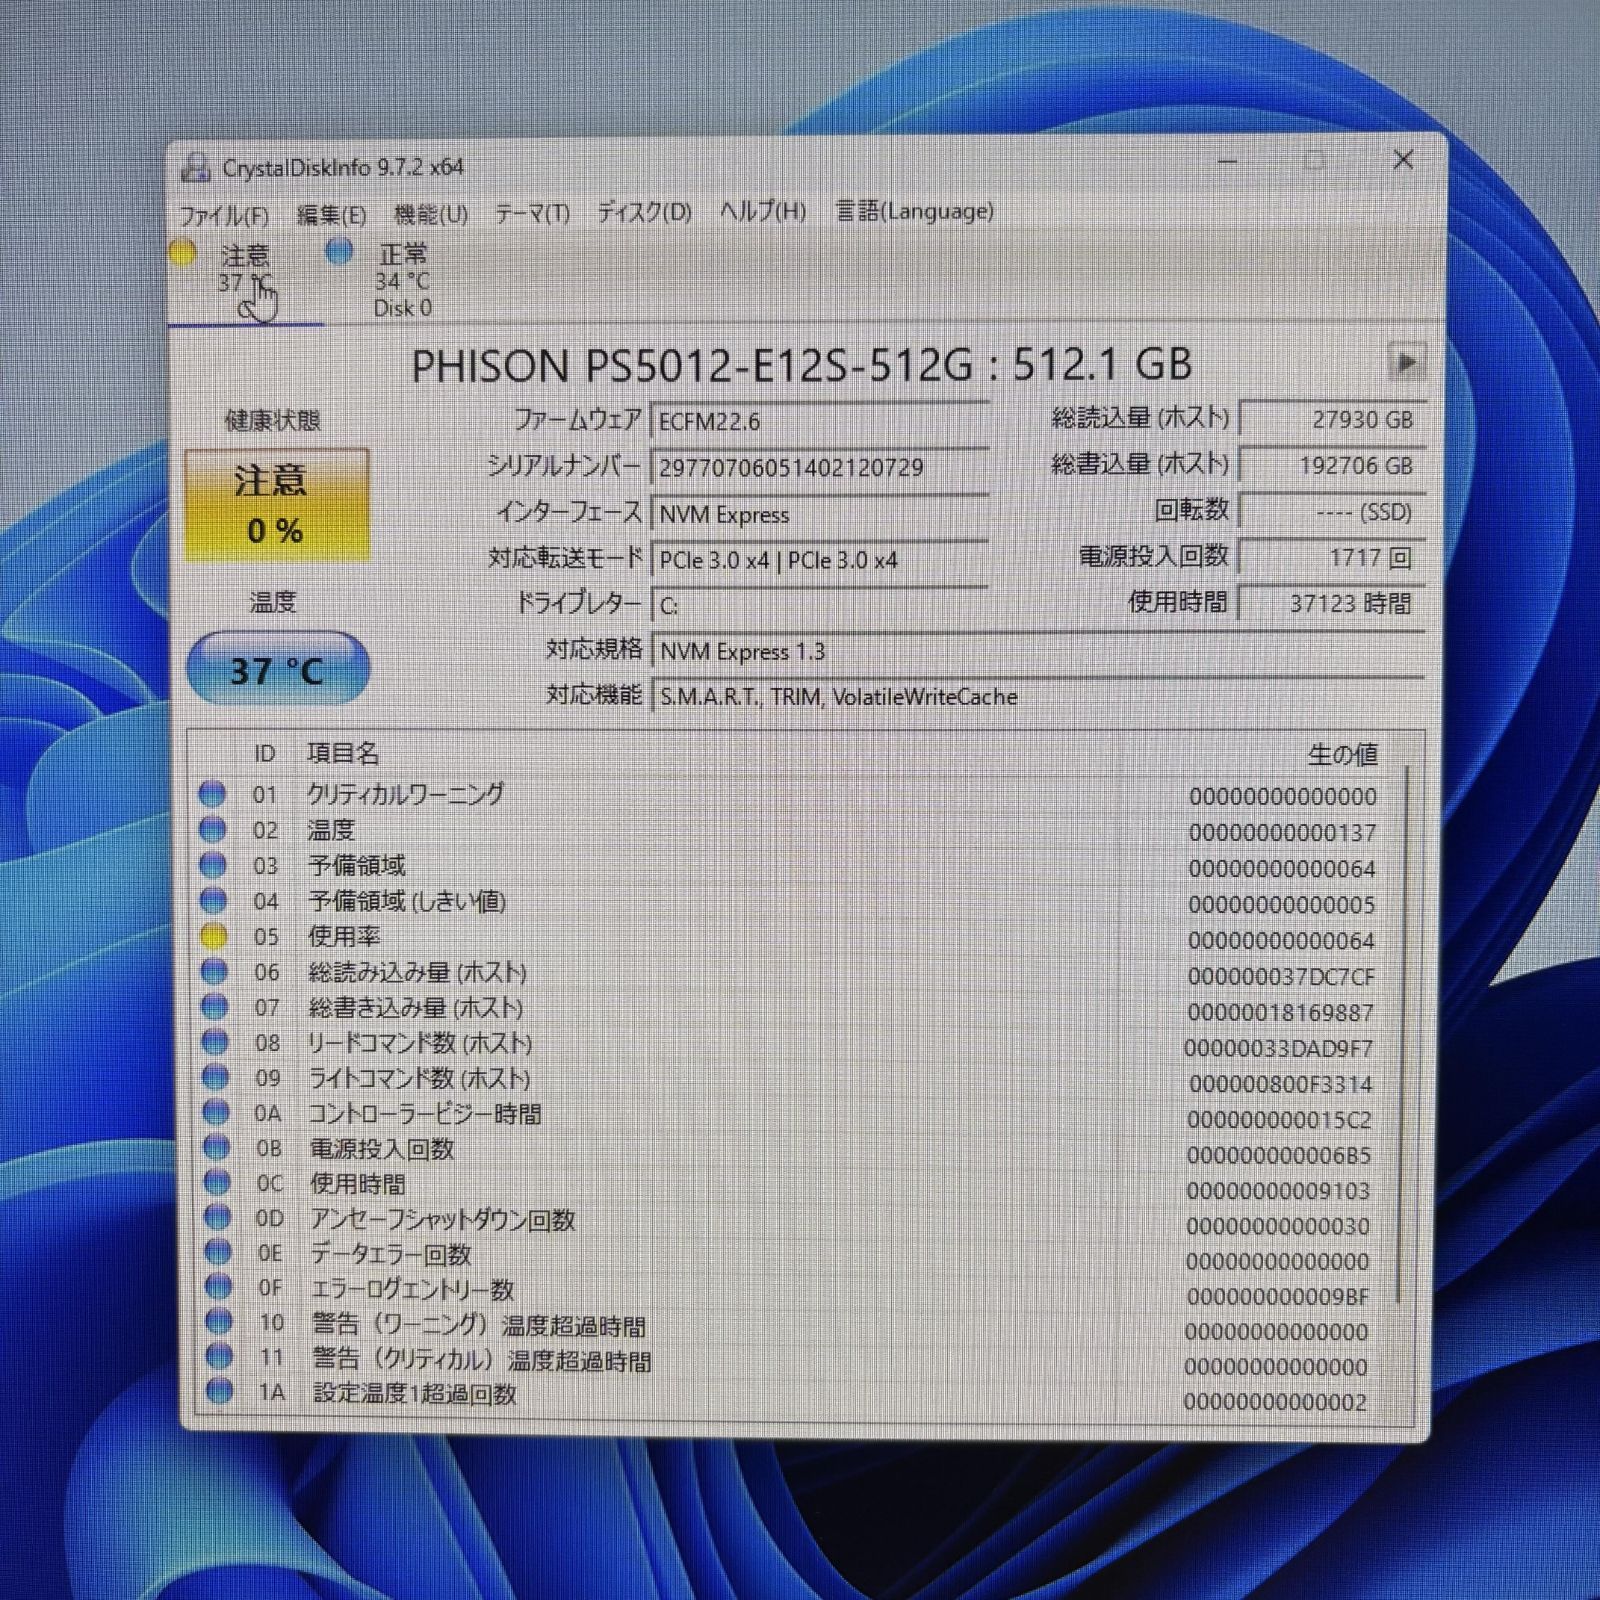1600x1600 pixels.
Task: Click the blue status dot for 設定温度1超過回数 row
Action: click(x=220, y=1391)
